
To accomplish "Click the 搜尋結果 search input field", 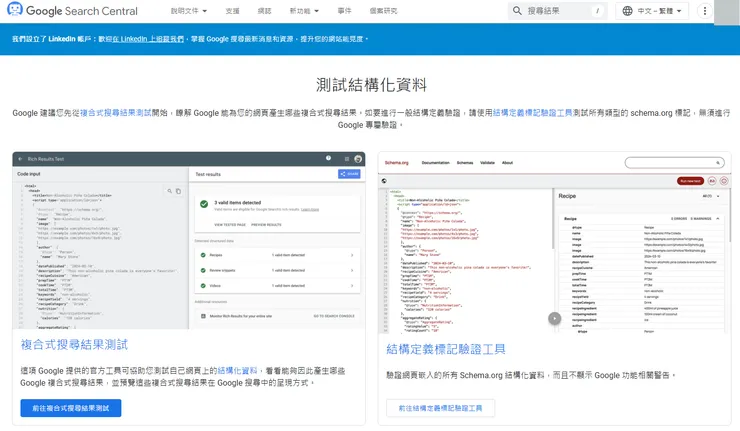I will click(x=558, y=11).
